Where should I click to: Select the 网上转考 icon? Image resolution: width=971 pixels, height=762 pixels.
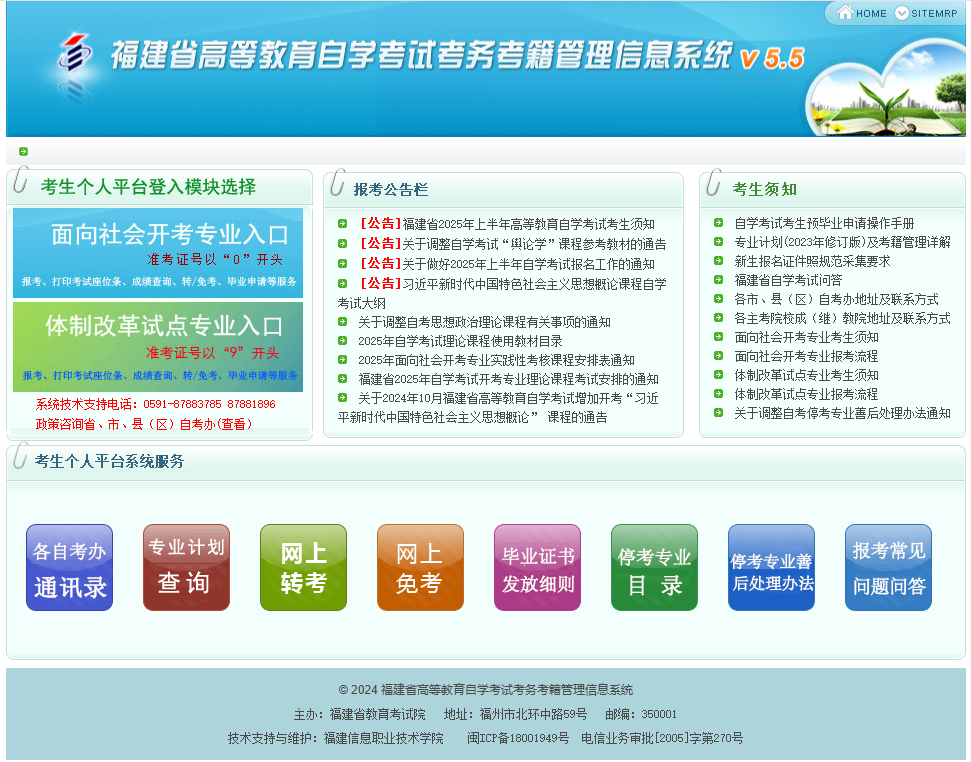pyautogui.click(x=303, y=567)
